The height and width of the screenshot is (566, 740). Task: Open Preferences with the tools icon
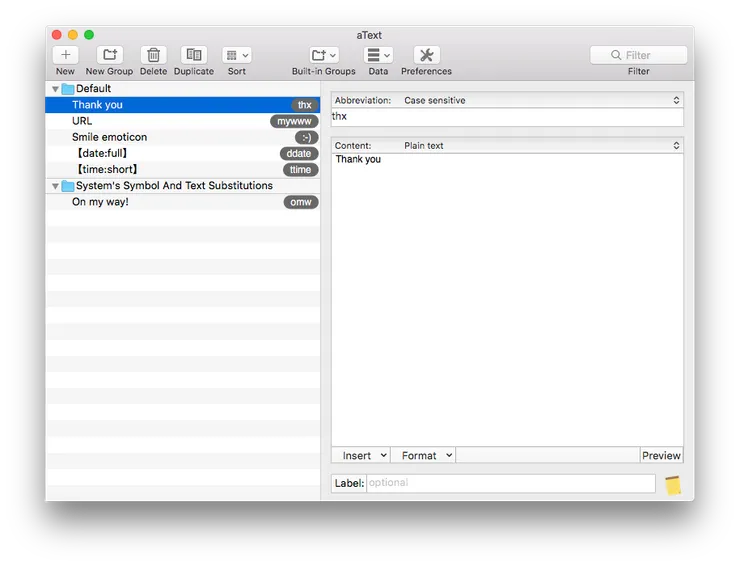[426, 55]
